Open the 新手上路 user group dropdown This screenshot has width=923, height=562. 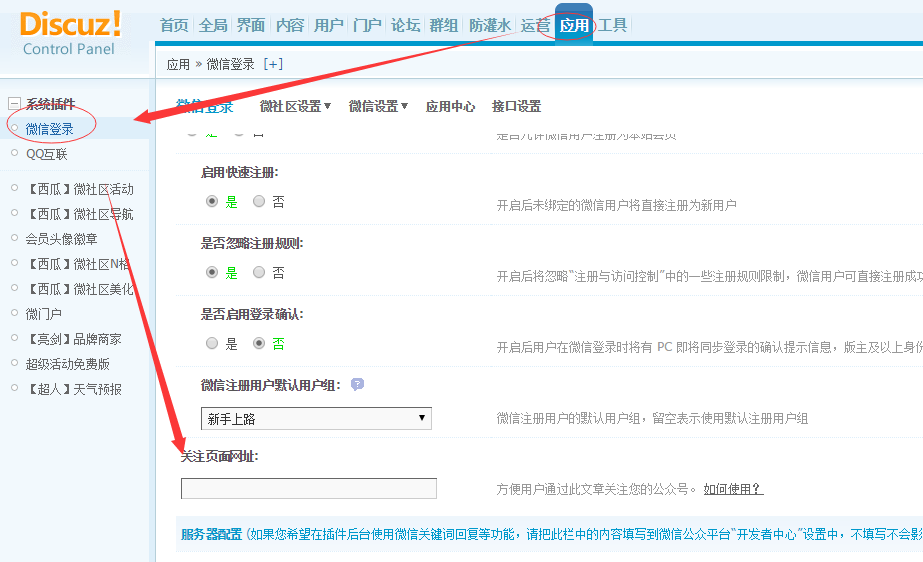(316, 418)
